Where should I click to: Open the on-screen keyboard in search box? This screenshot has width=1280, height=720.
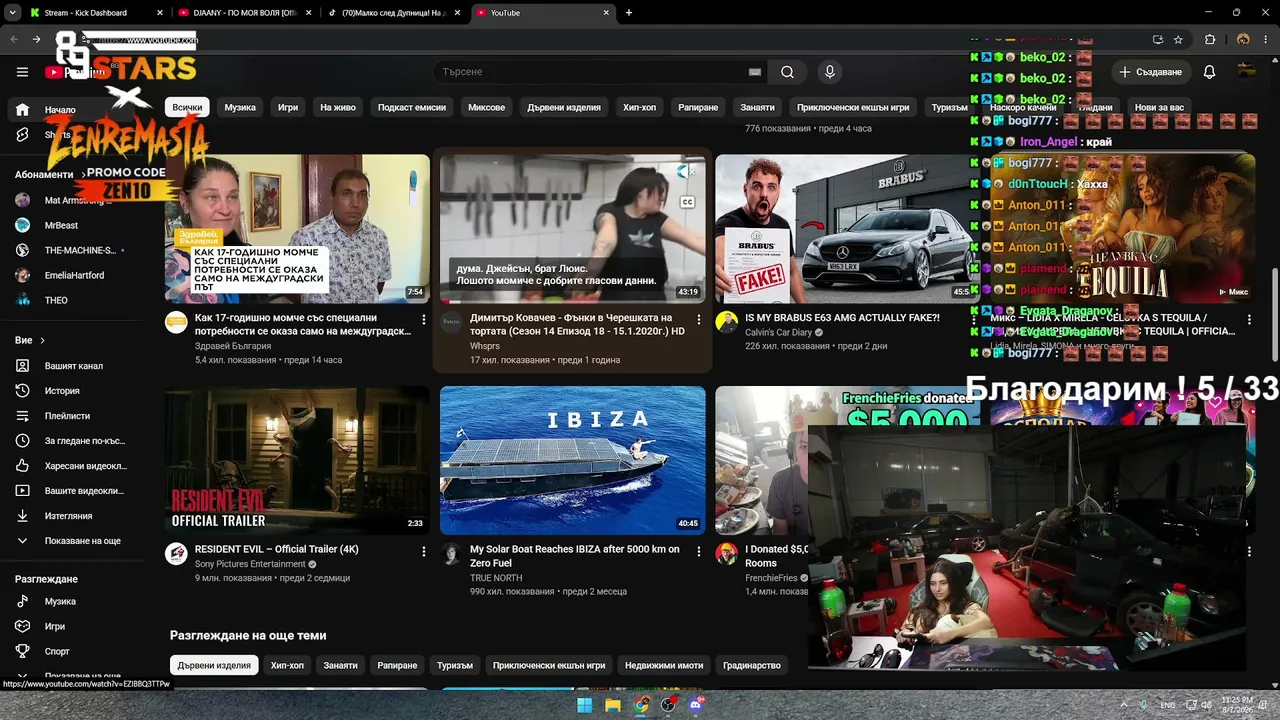[x=755, y=72]
